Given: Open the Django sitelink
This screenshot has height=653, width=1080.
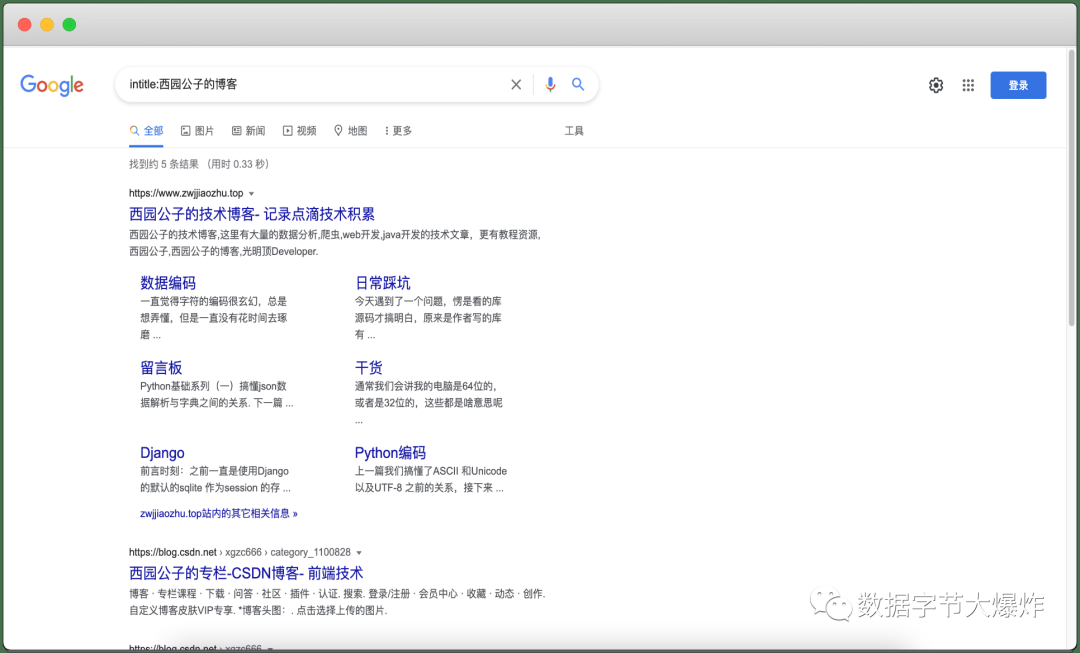Looking at the screenshot, I should pyautogui.click(x=163, y=453).
